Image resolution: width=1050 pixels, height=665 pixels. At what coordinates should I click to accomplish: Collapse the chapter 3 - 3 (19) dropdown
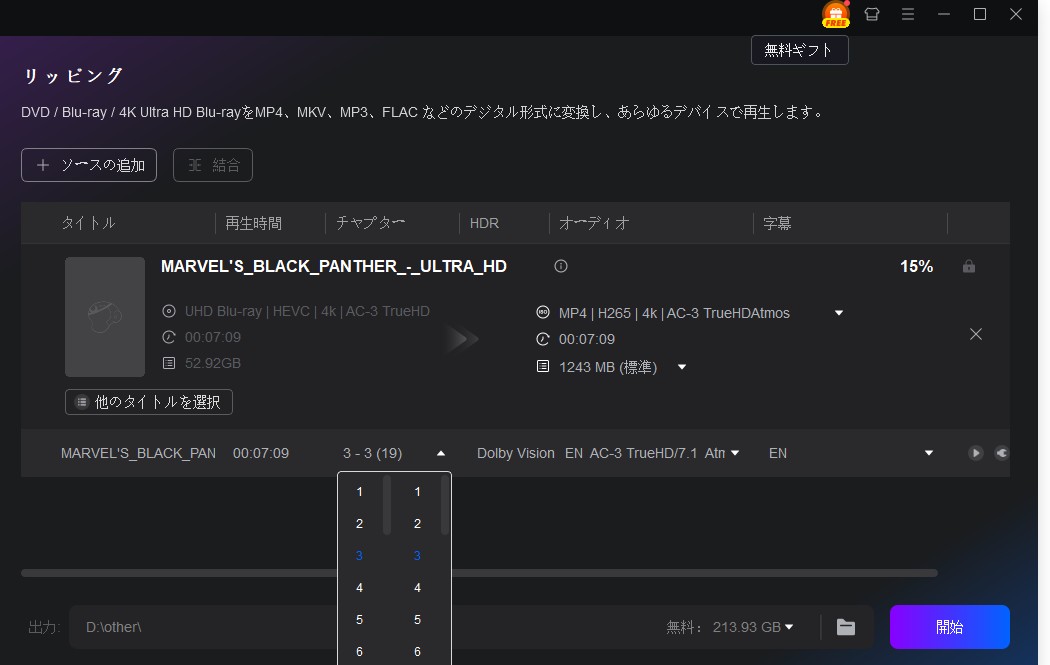tap(441, 453)
